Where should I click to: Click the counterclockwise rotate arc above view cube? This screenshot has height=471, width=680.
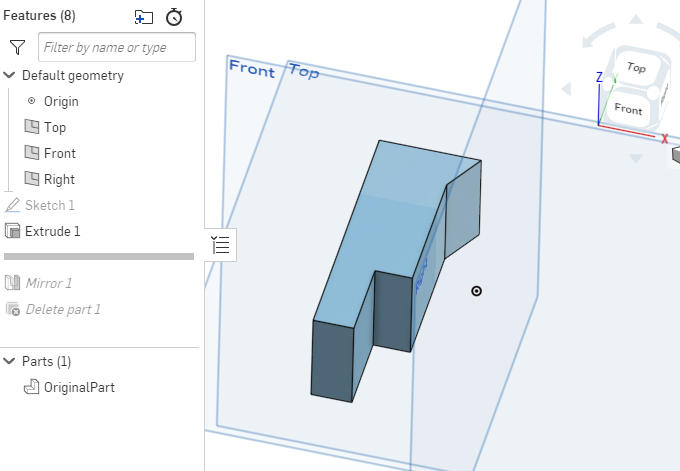click(x=596, y=36)
